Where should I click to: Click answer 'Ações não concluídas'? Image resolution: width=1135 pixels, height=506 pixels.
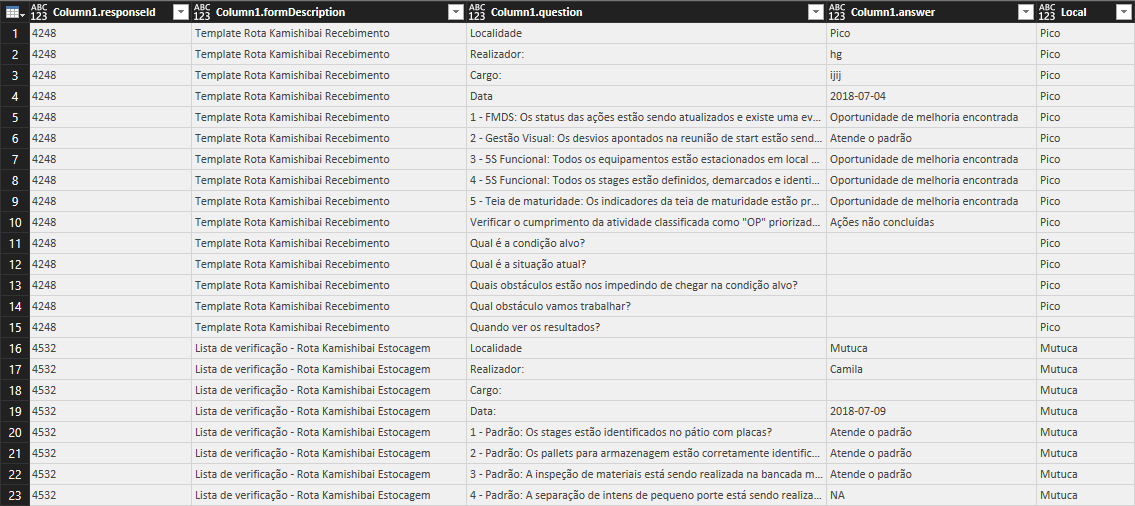(931, 222)
